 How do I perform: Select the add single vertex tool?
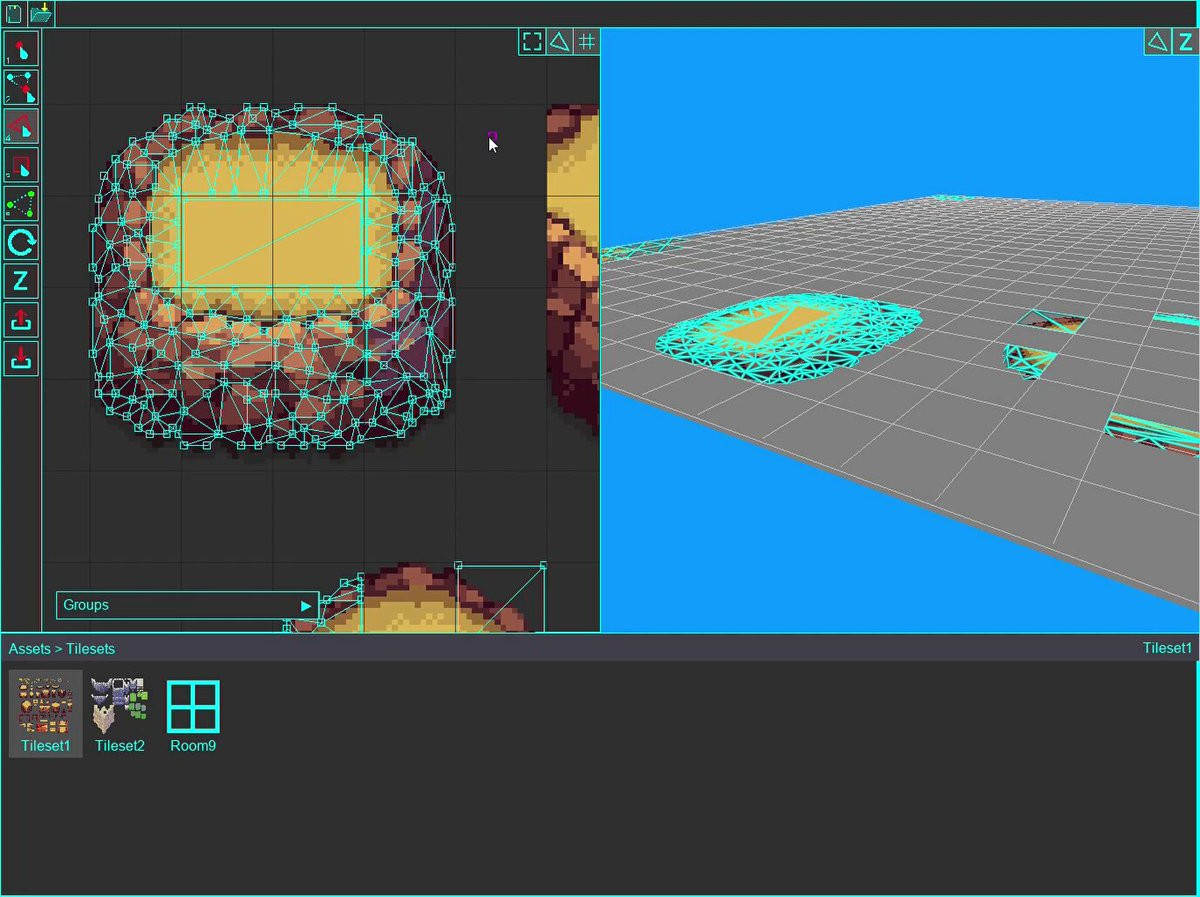coord(21,48)
